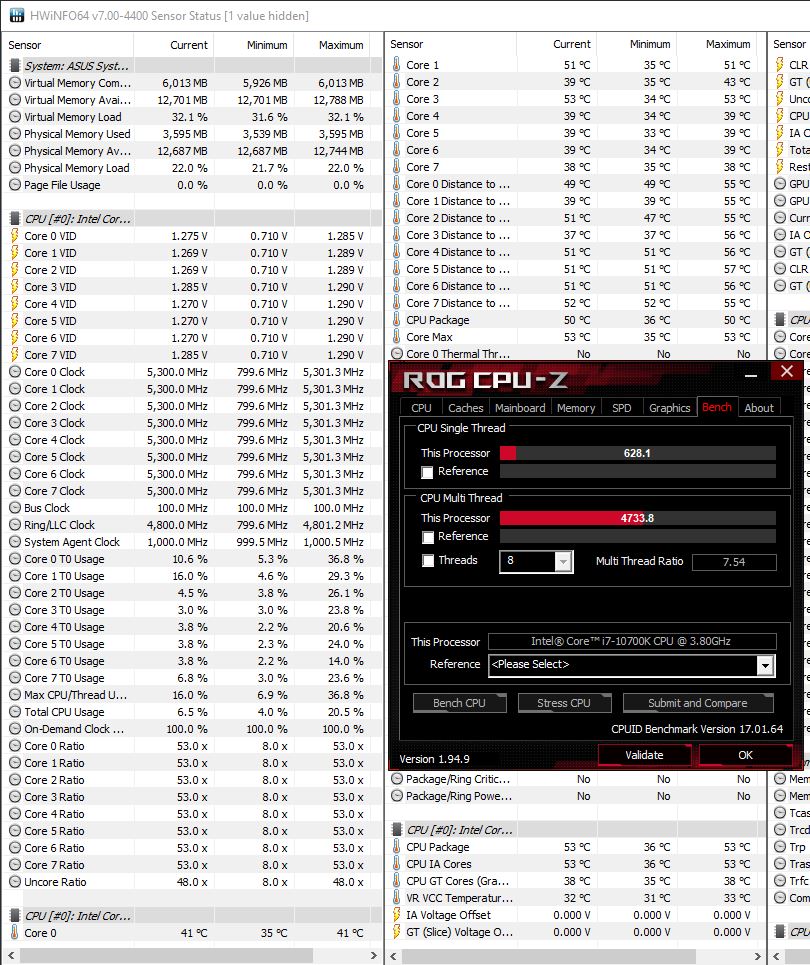This screenshot has width=810, height=965.
Task: Switch to the Caches tab
Action: point(465,408)
